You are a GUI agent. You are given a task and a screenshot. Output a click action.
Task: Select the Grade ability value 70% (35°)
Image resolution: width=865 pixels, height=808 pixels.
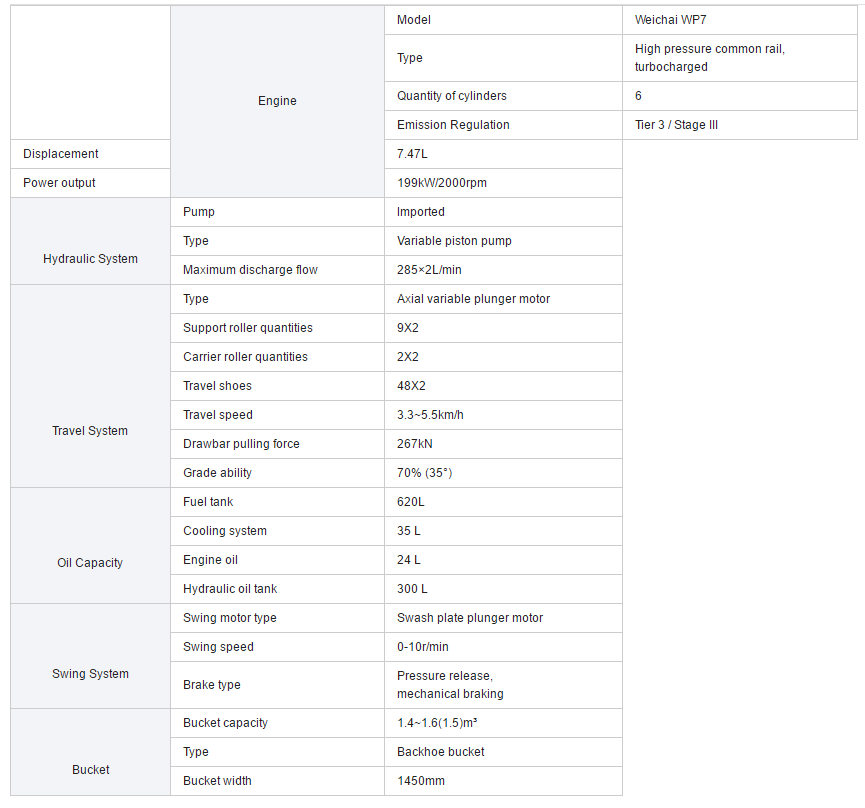click(x=431, y=473)
